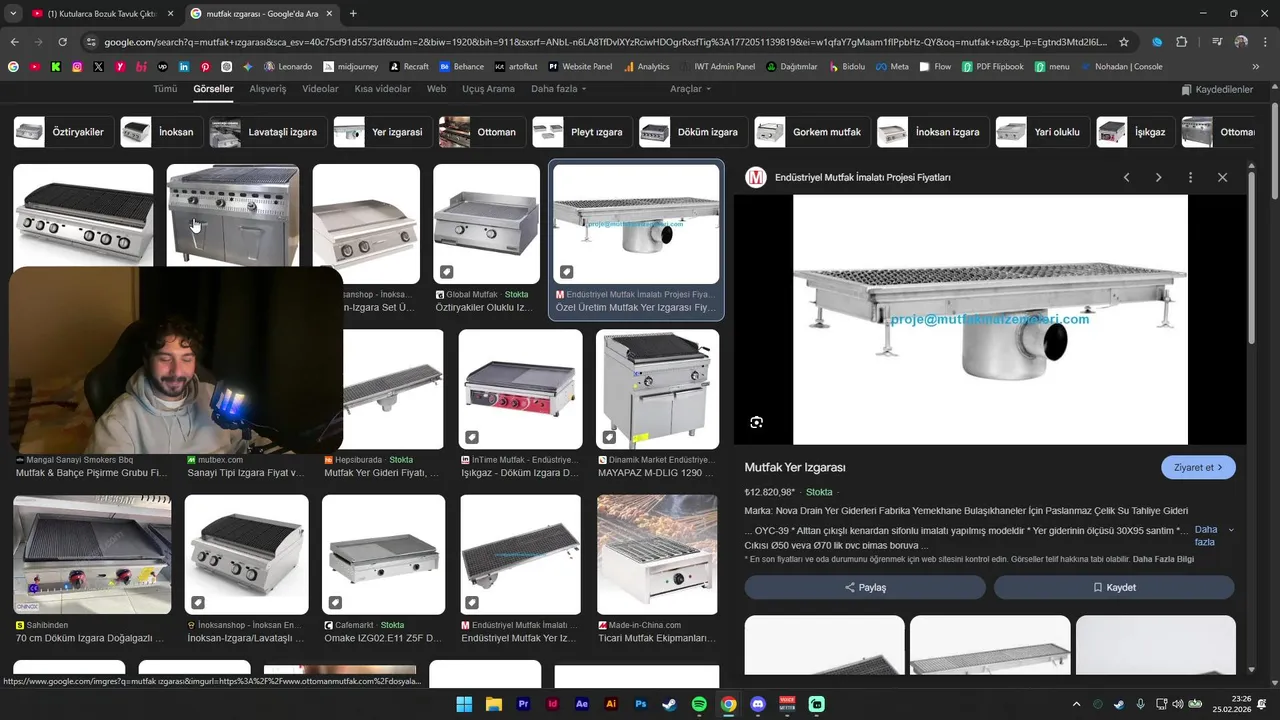Click the 'Ziyaret et' button
Screen dimensions: 1280x720
tap(1198, 467)
